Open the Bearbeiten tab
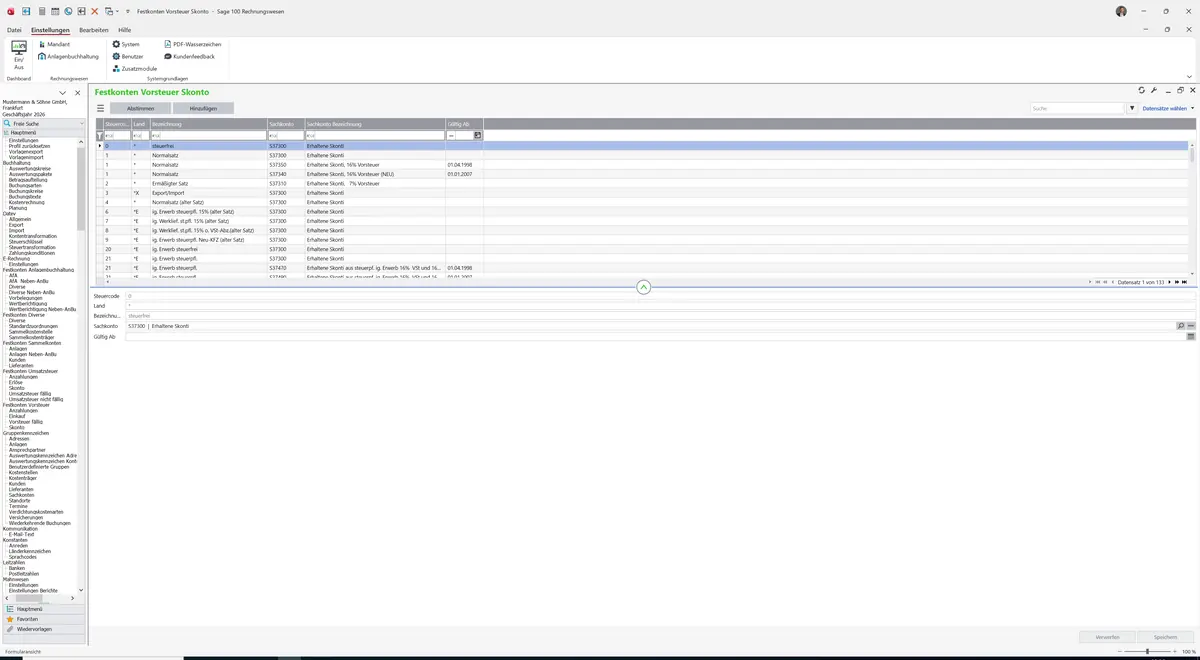 pyautogui.click(x=94, y=30)
